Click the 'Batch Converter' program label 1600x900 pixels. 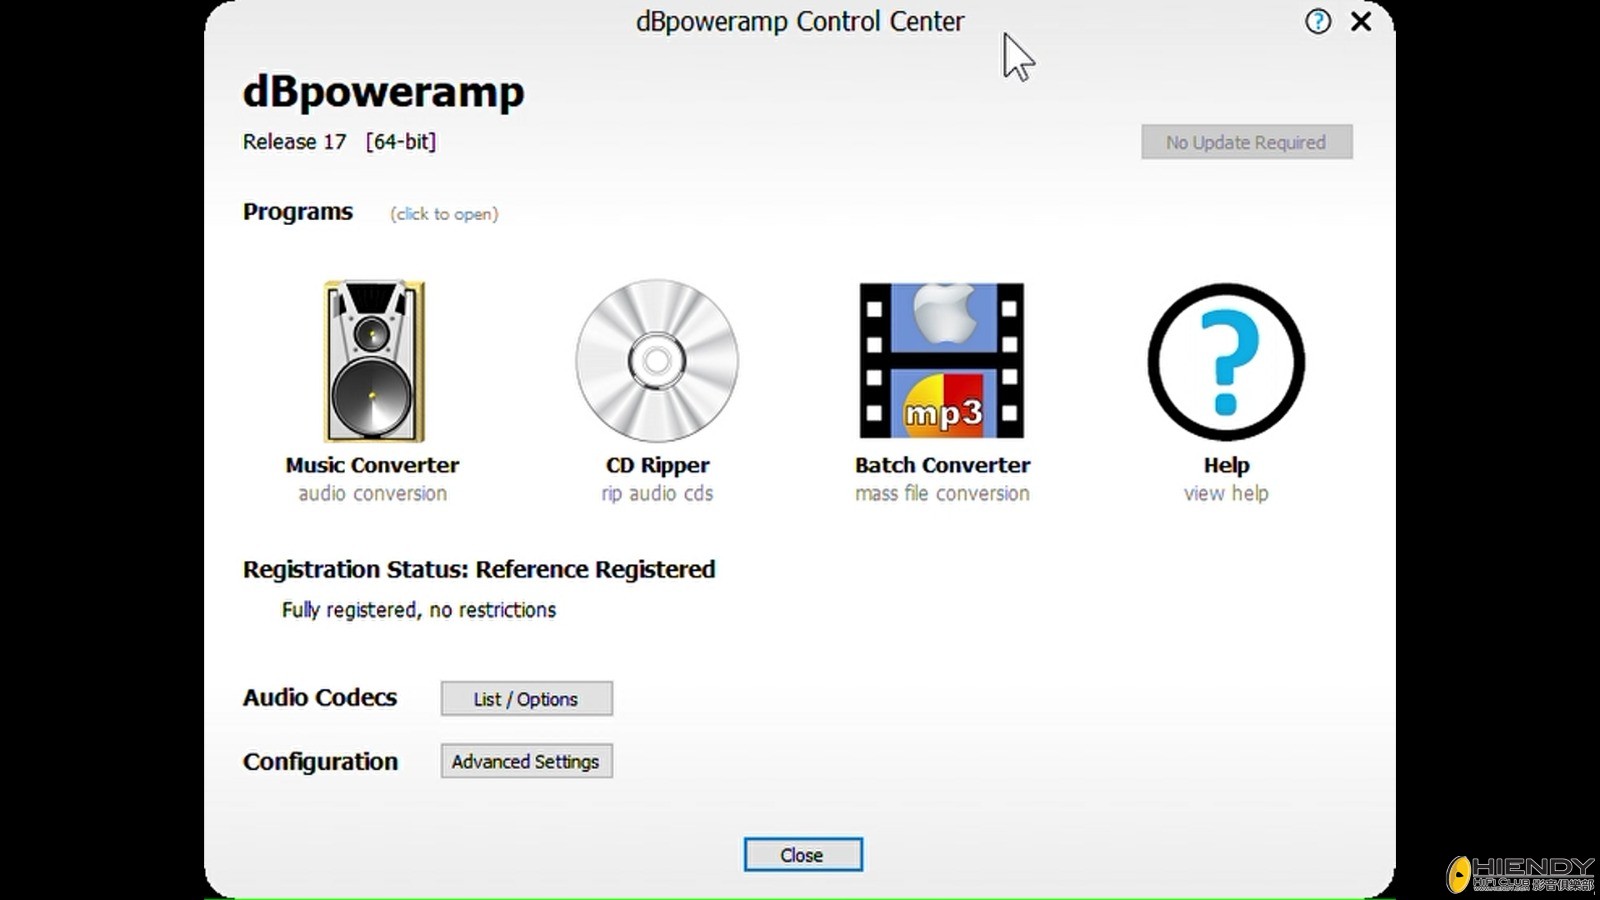[942, 465]
